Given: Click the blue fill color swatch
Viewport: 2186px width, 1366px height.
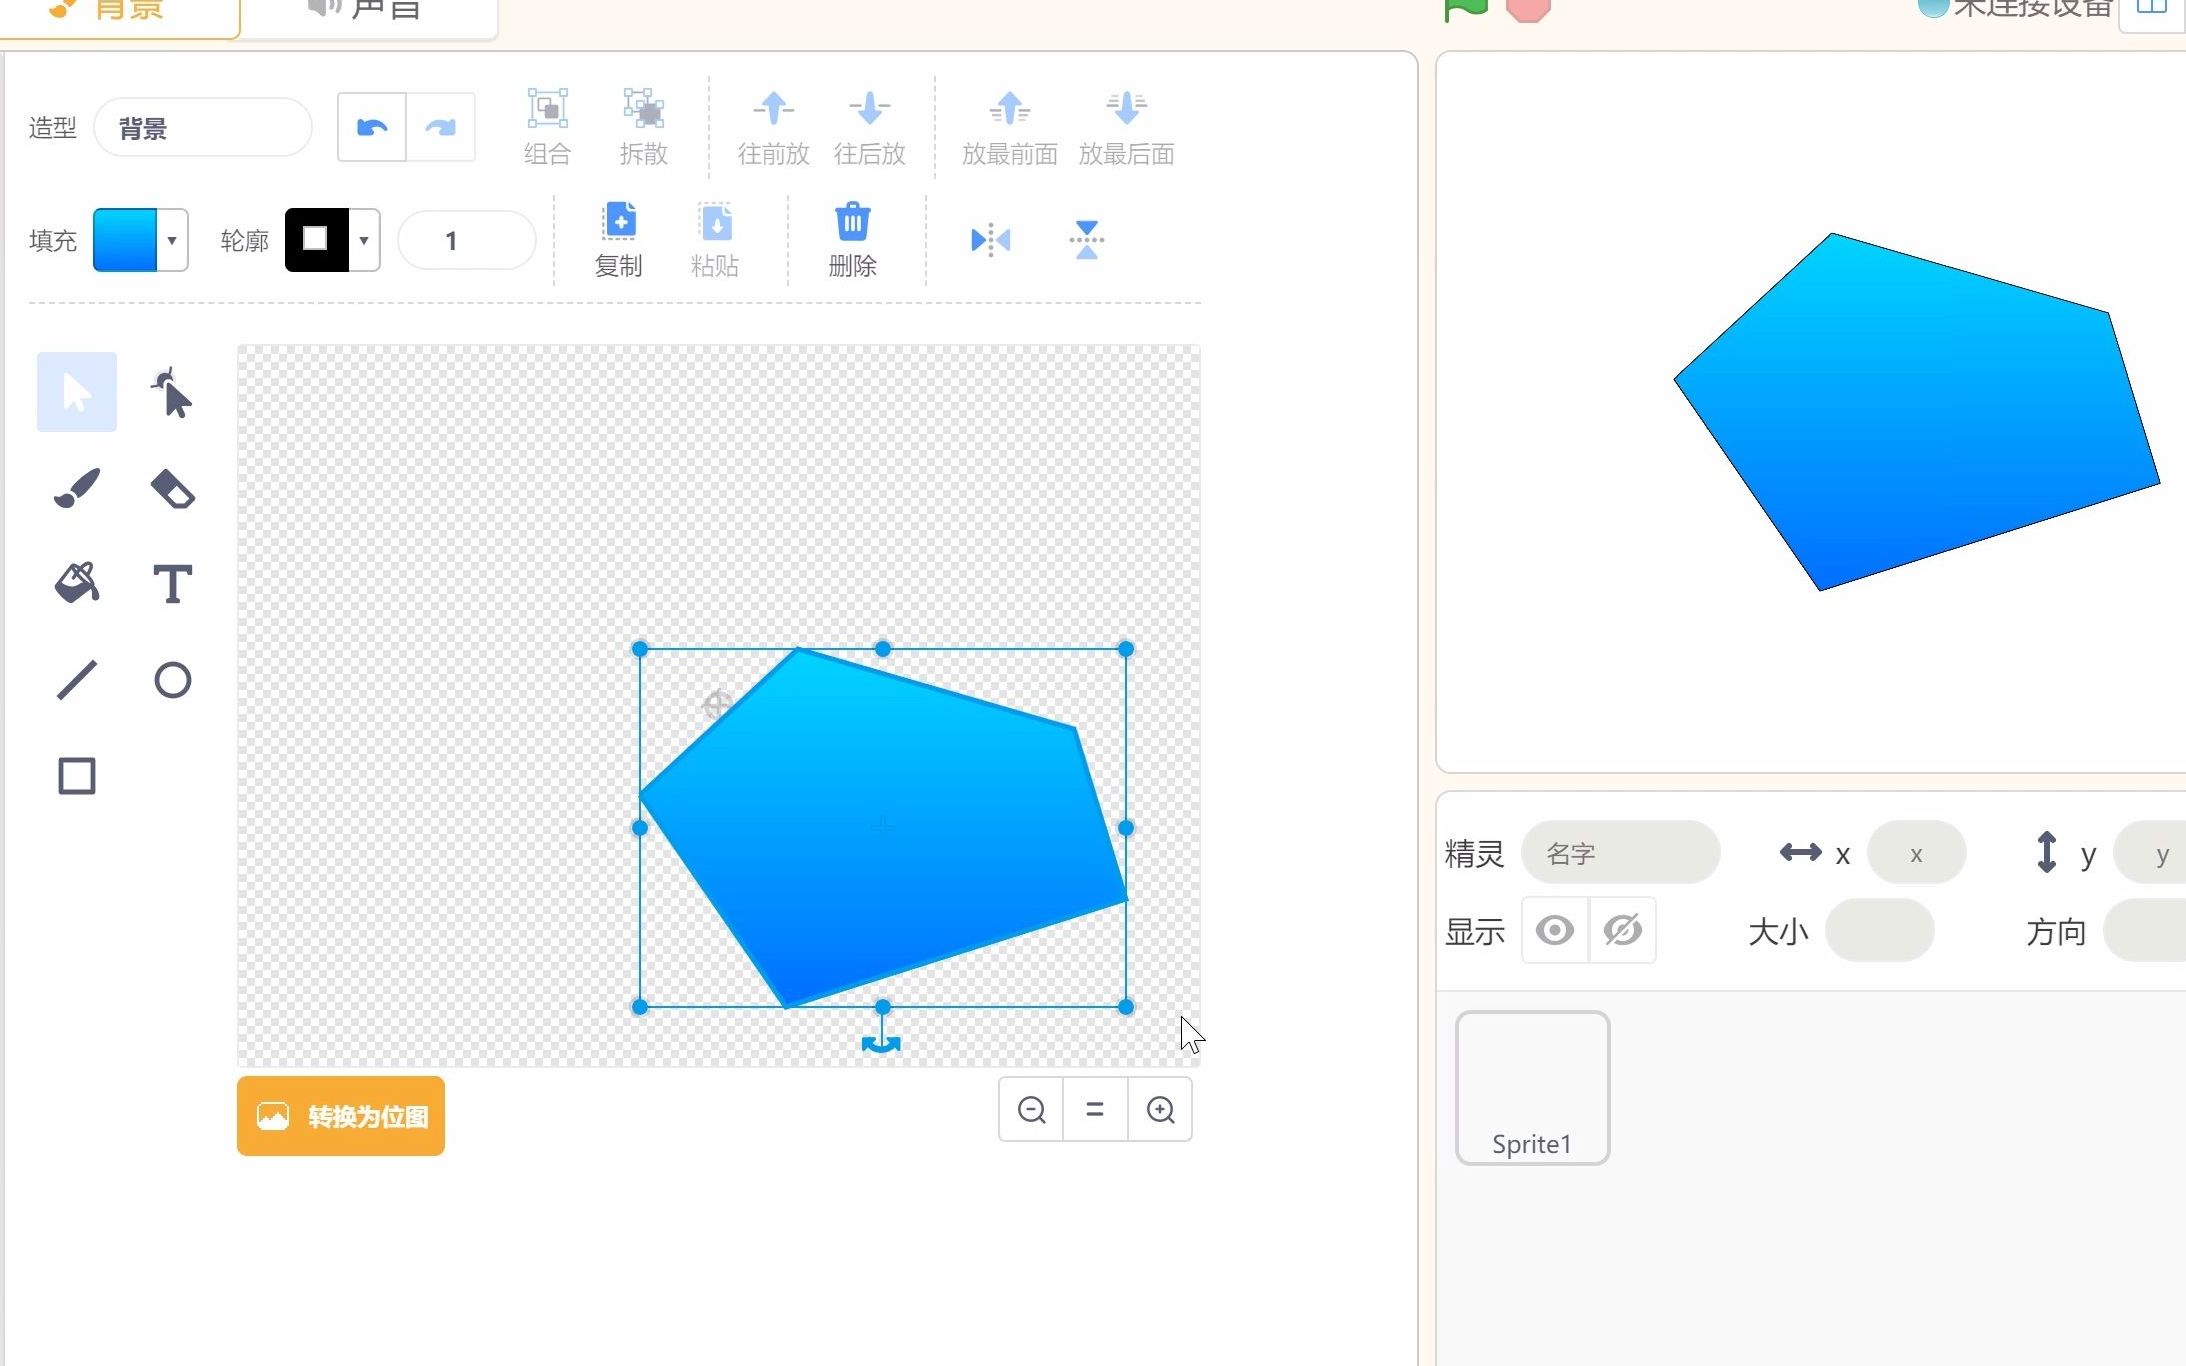Looking at the screenshot, I should coord(125,240).
